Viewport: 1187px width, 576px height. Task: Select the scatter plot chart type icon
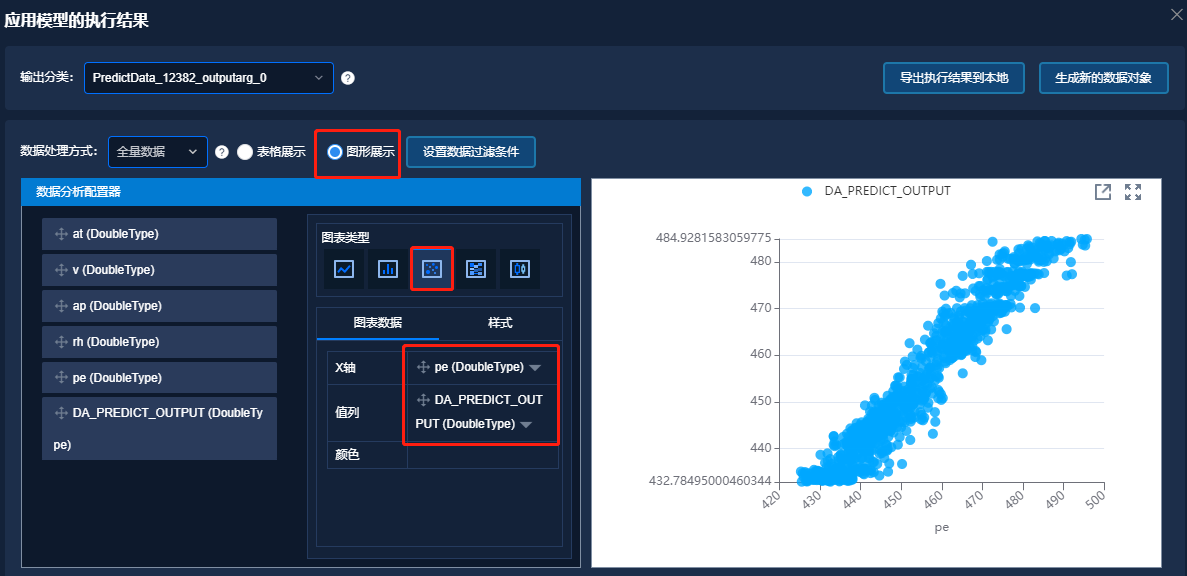(432, 269)
